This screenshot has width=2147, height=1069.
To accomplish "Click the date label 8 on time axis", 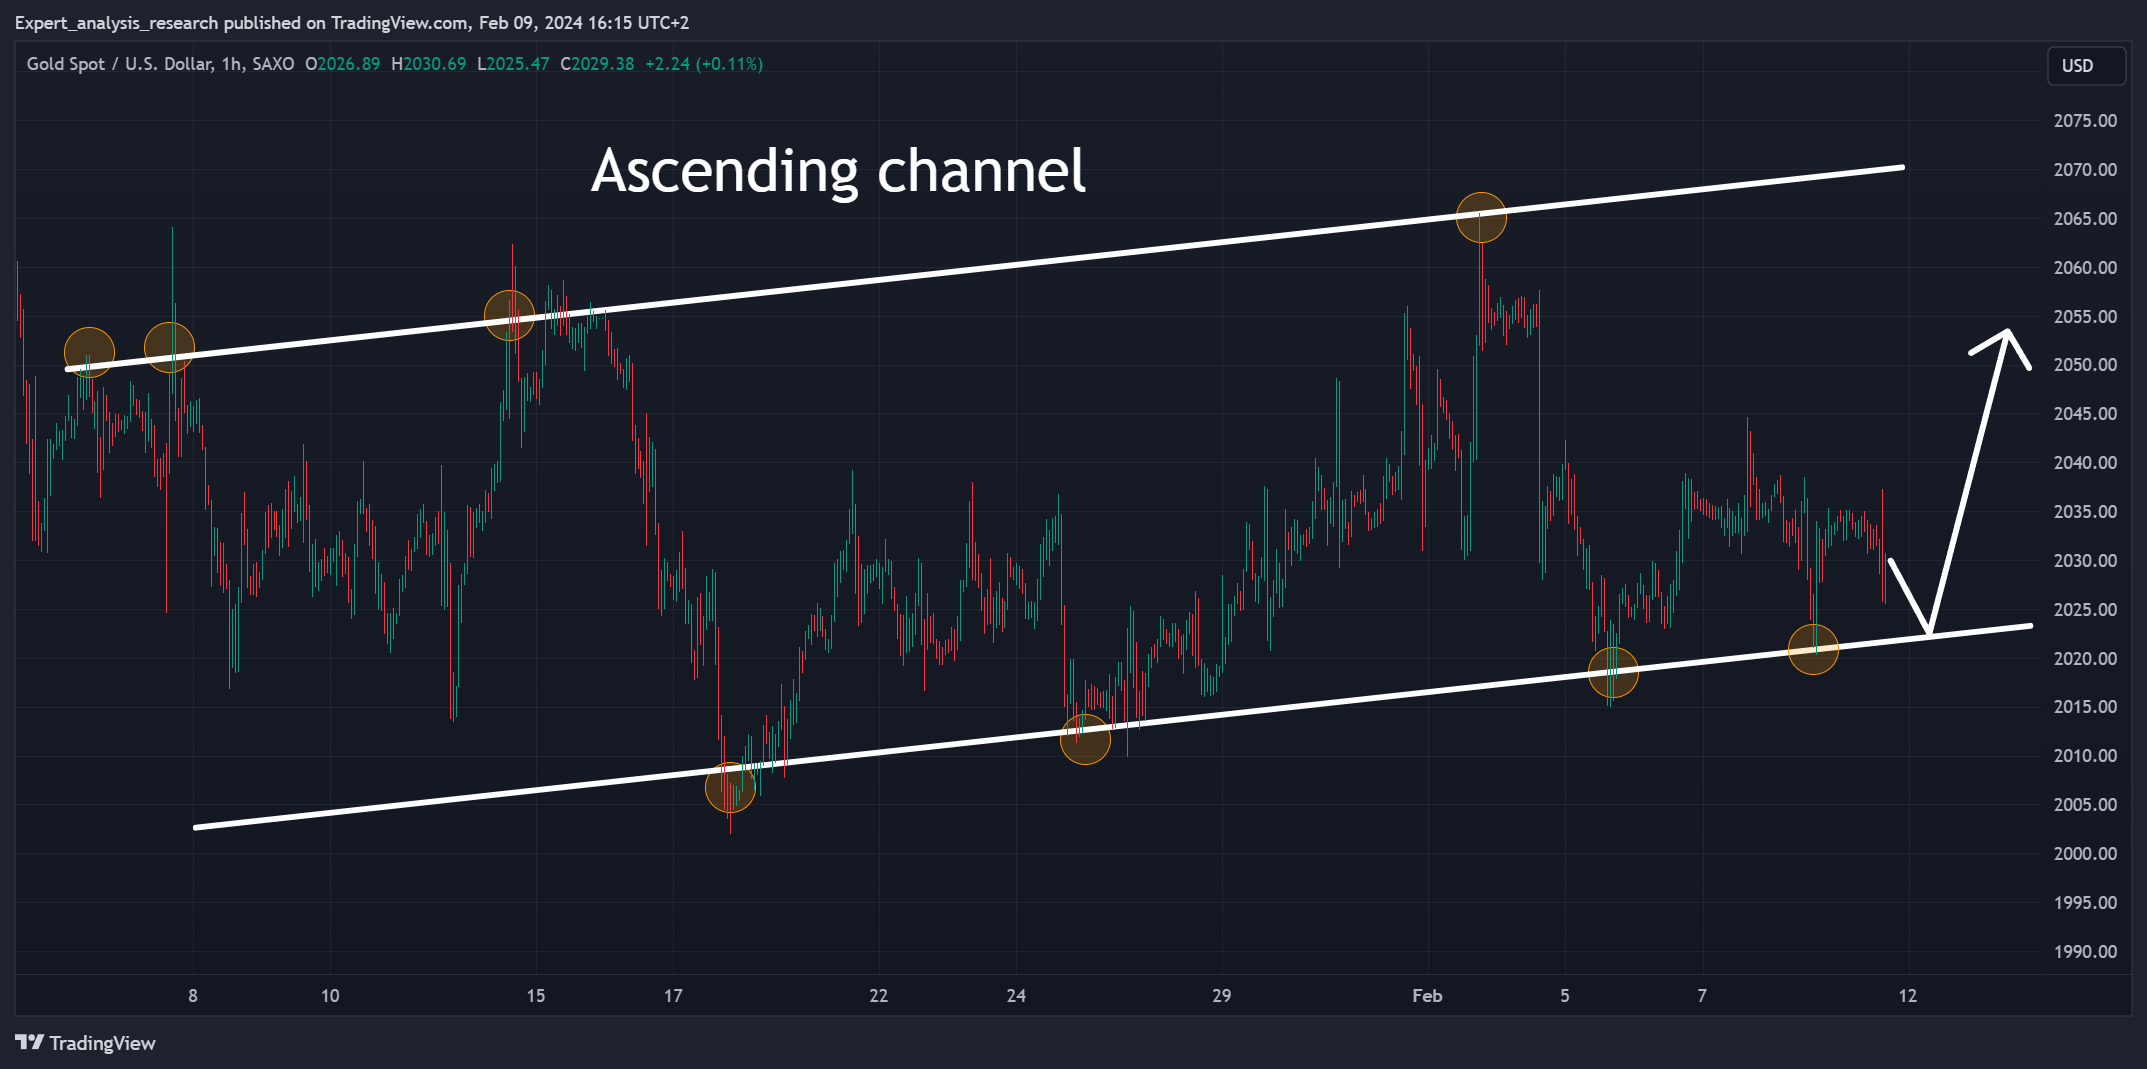I will (x=193, y=996).
